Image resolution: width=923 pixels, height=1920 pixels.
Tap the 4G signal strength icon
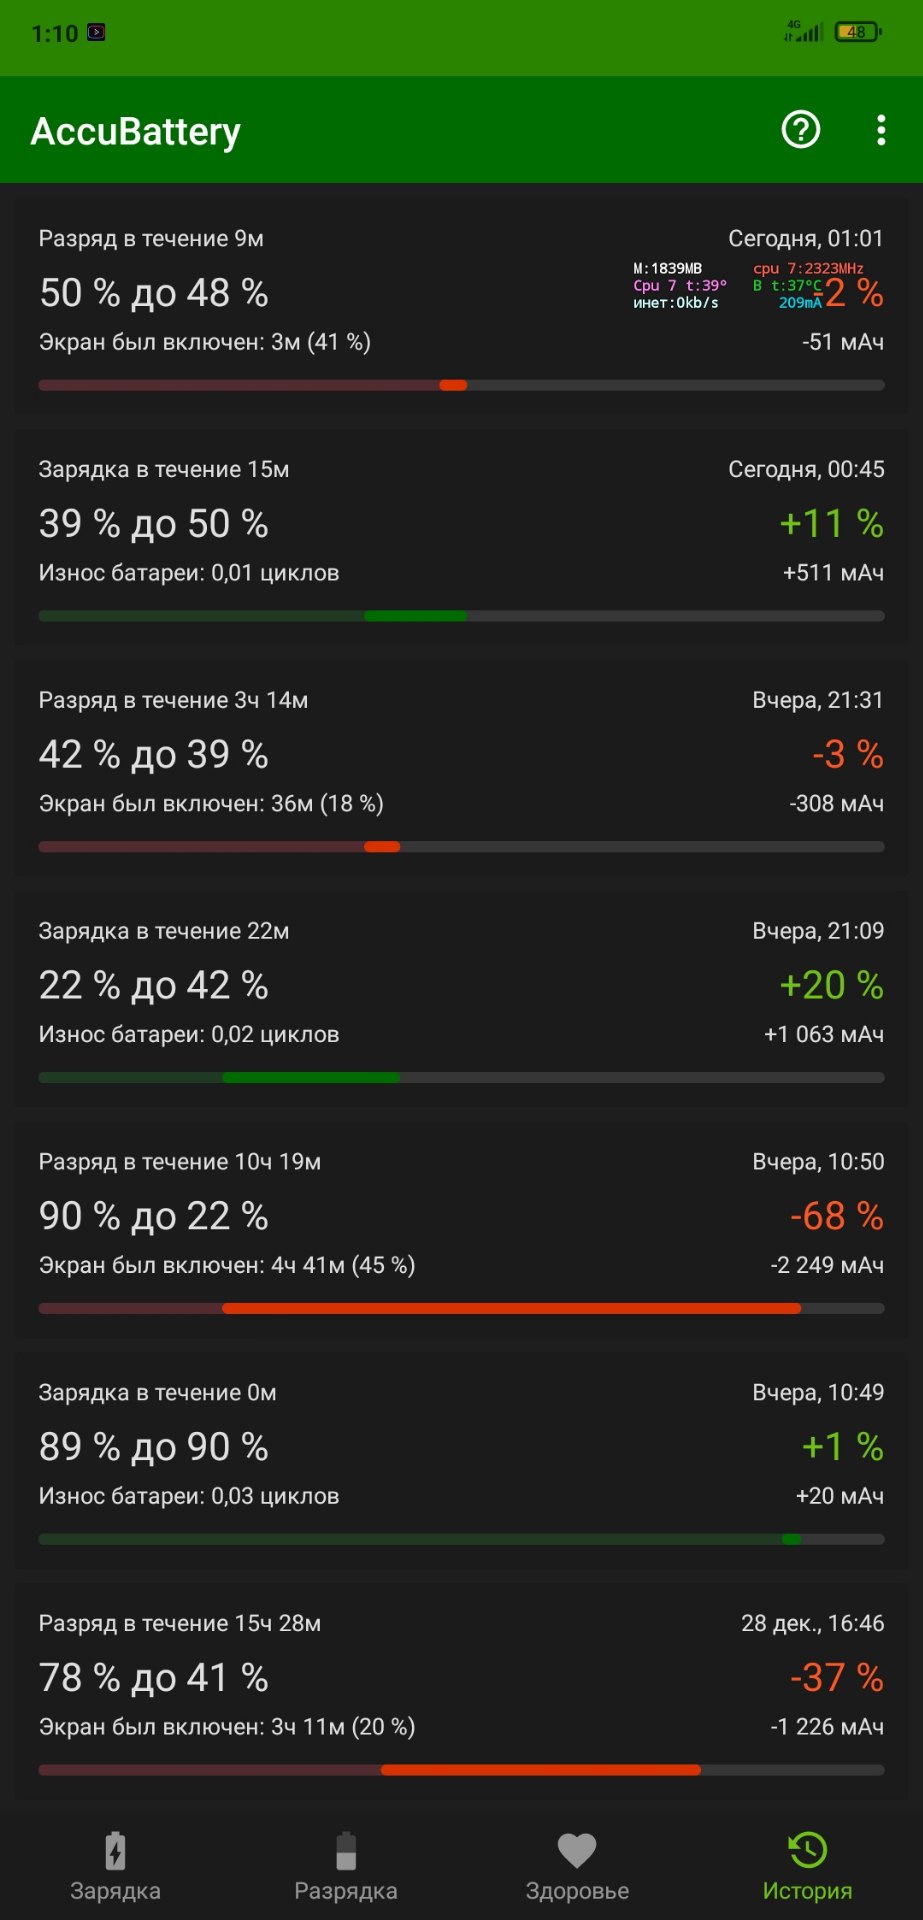tap(803, 32)
